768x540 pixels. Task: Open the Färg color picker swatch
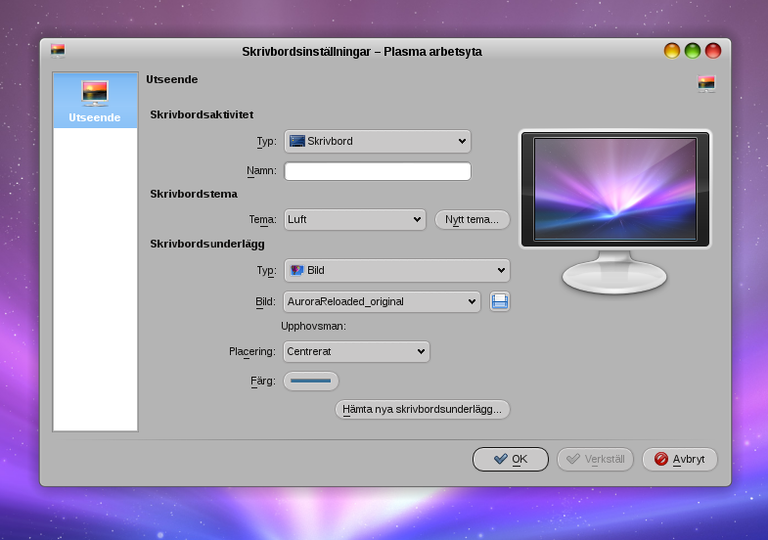(x=311, y=381)
